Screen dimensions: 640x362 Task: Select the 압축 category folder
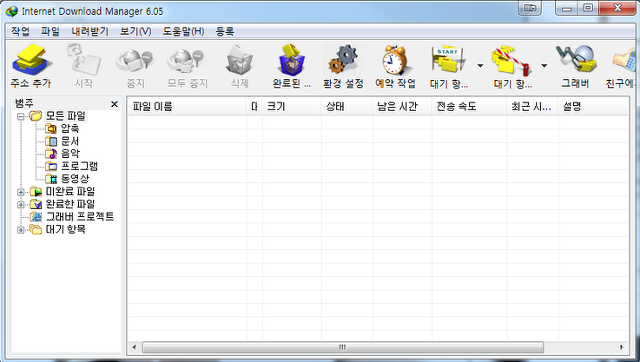pyautogui.click(x=70, y=129)
